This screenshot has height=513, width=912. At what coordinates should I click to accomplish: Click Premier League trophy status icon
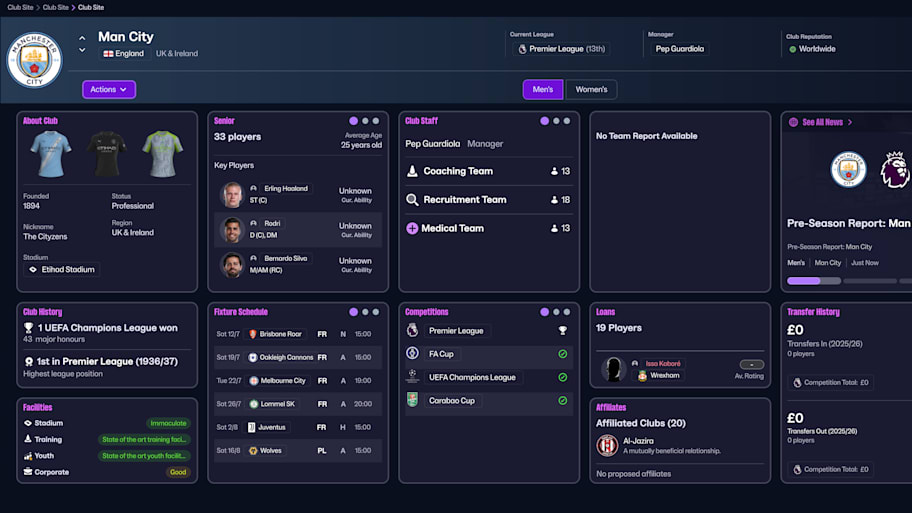coord(562,330)
